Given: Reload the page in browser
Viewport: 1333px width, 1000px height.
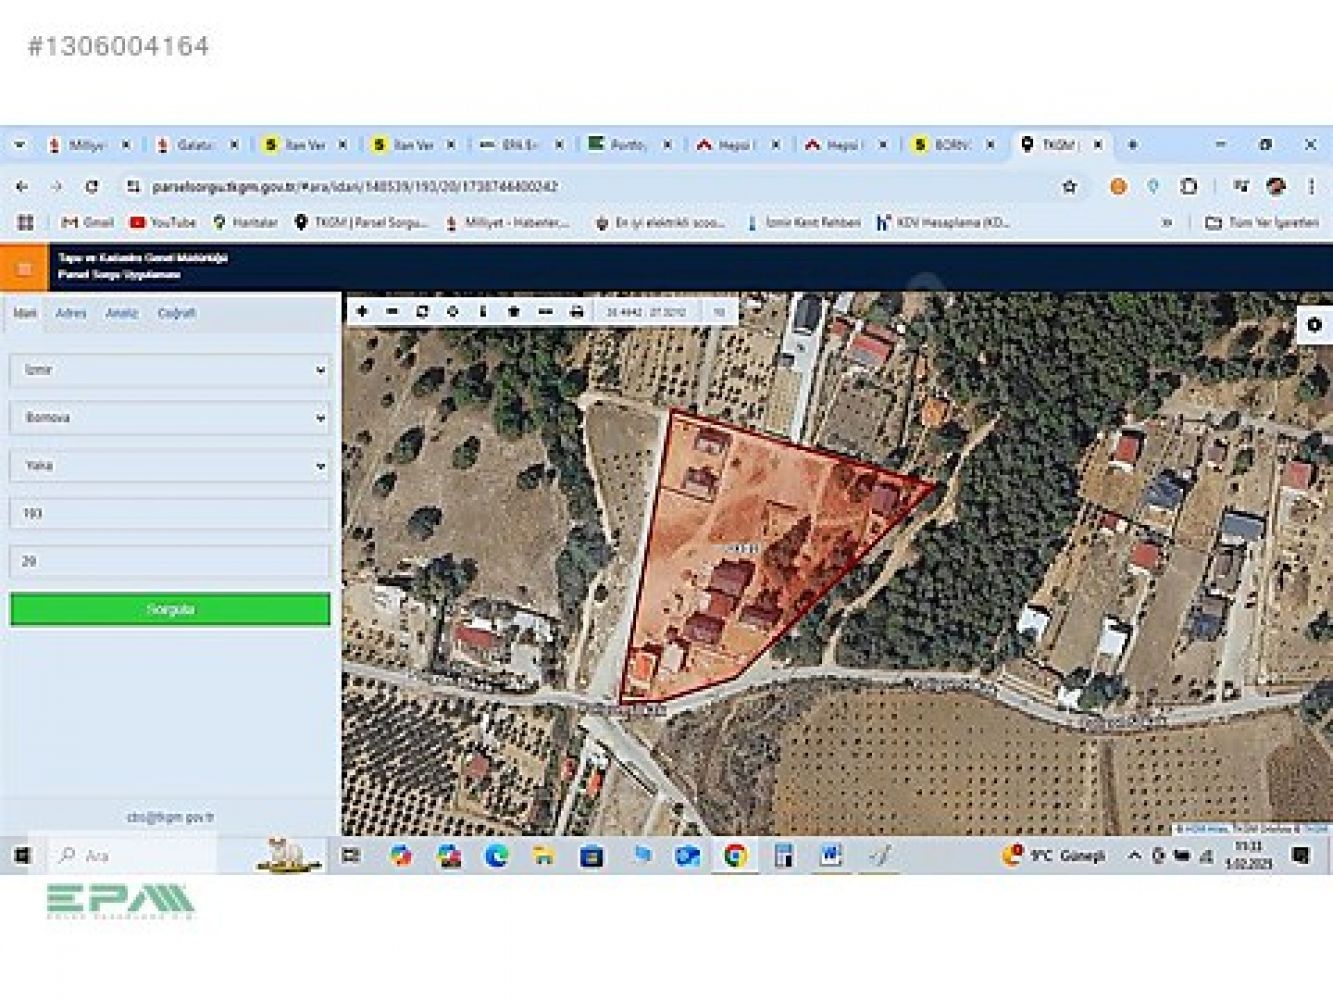Looking at the screenshot, I should (91, 187).
